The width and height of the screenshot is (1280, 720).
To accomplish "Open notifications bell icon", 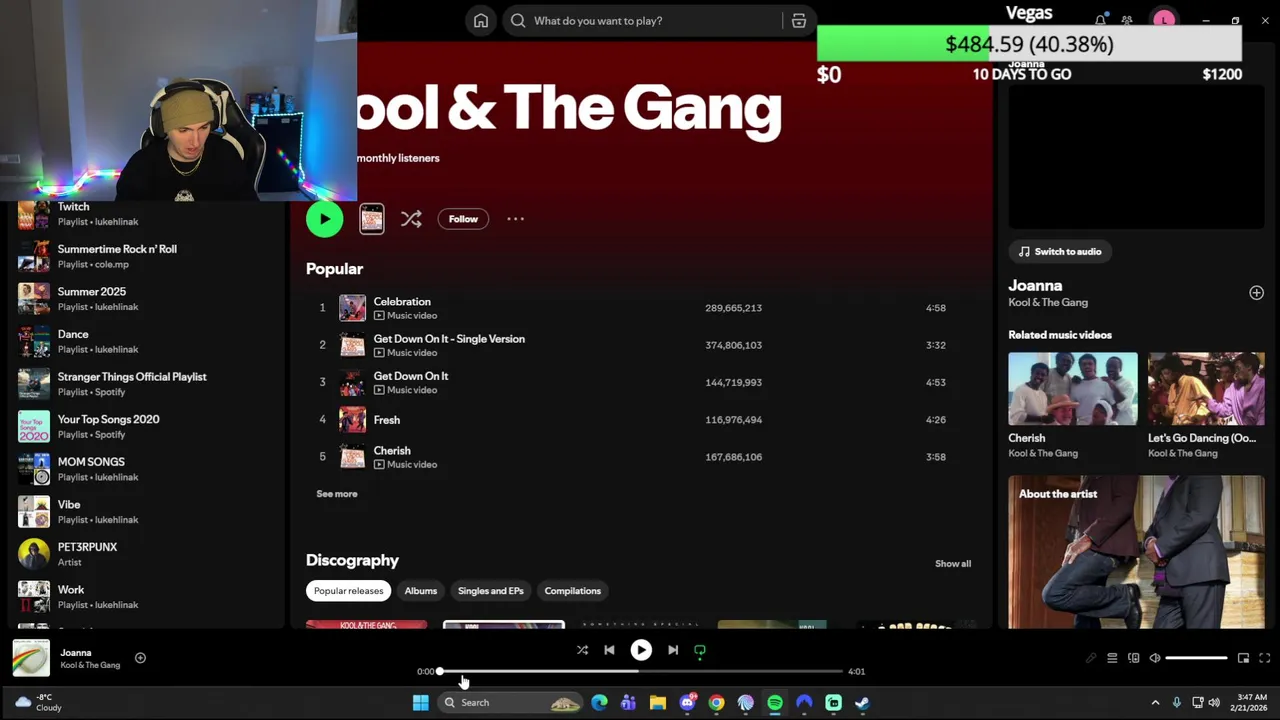I will click(1100, 20).
